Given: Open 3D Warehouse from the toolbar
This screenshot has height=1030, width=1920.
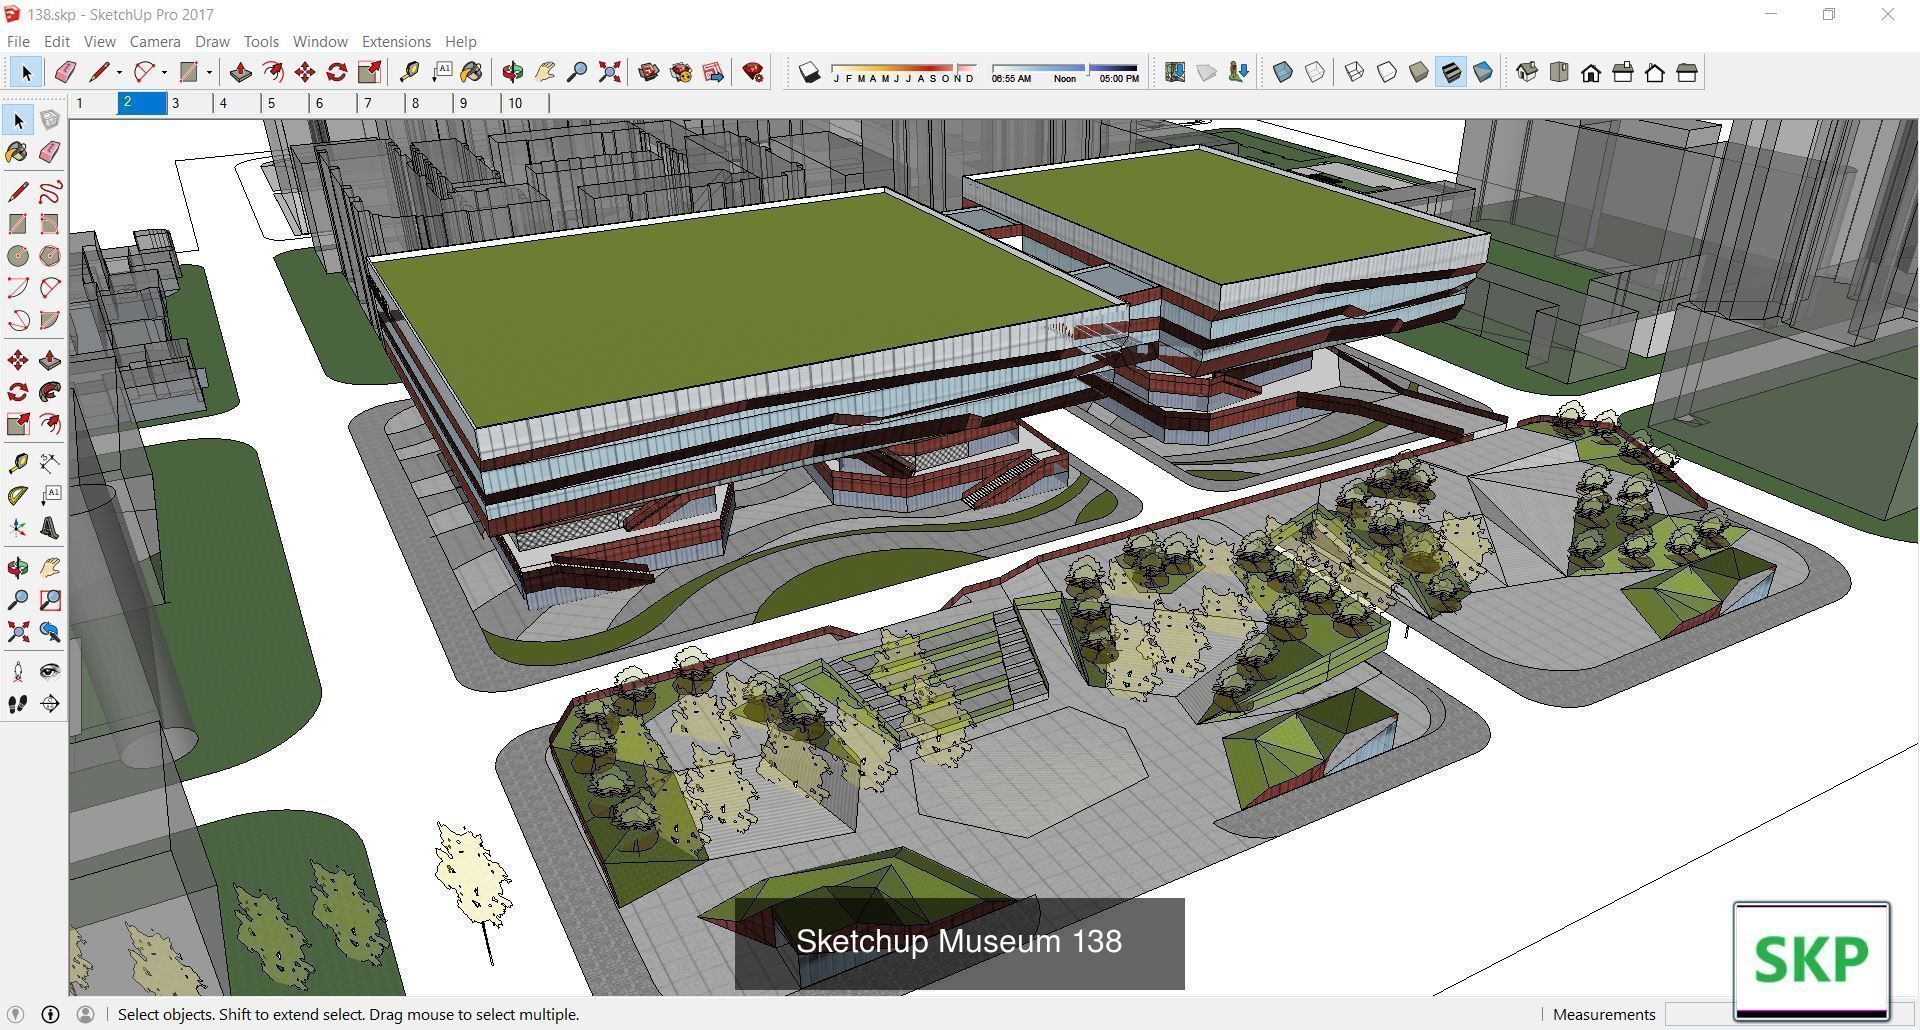Looking at the screenshot, I should tap(649, 72).
